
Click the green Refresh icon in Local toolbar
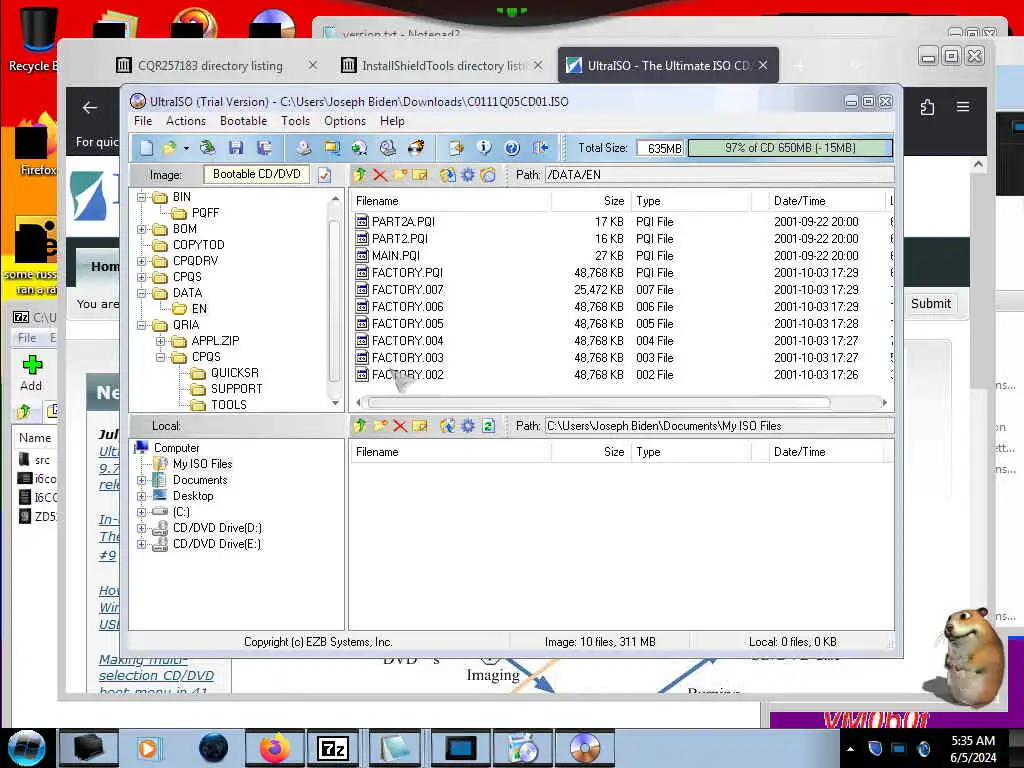coord(488,426)
